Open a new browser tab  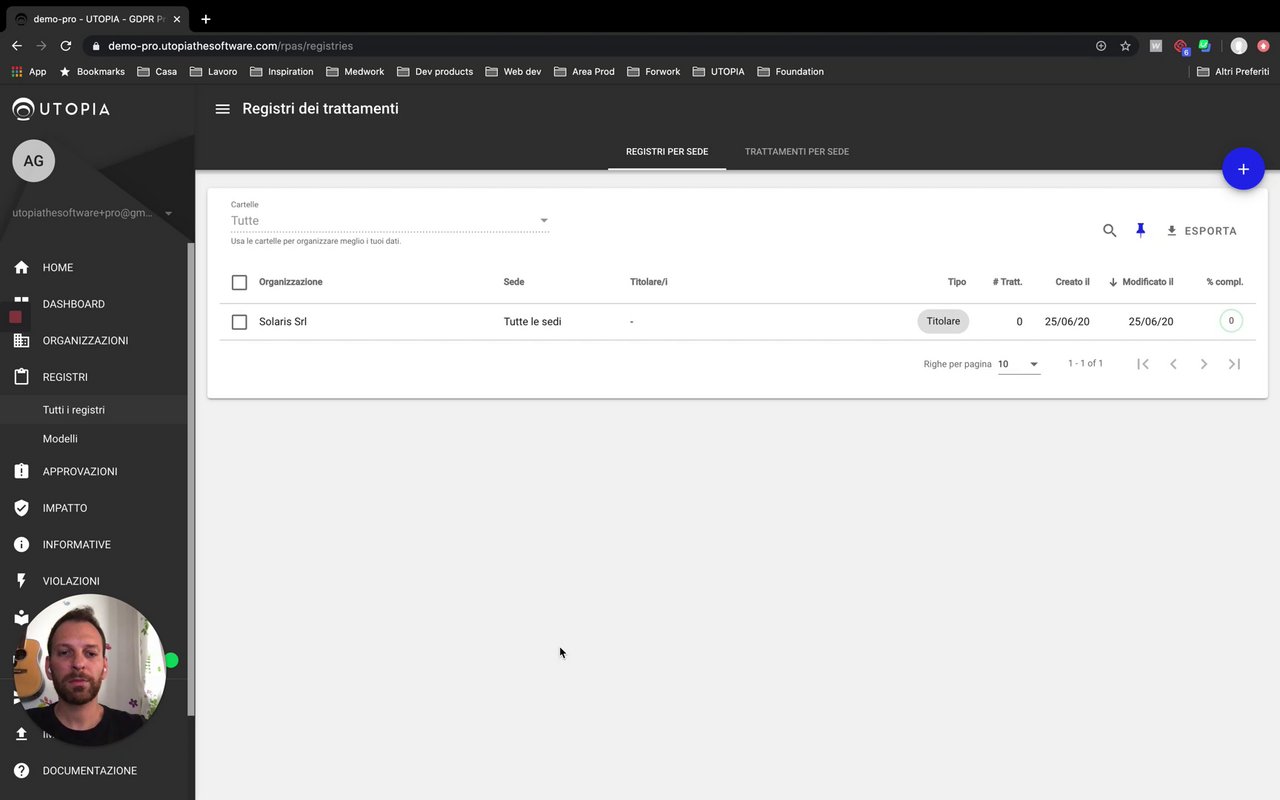point(206,19)
